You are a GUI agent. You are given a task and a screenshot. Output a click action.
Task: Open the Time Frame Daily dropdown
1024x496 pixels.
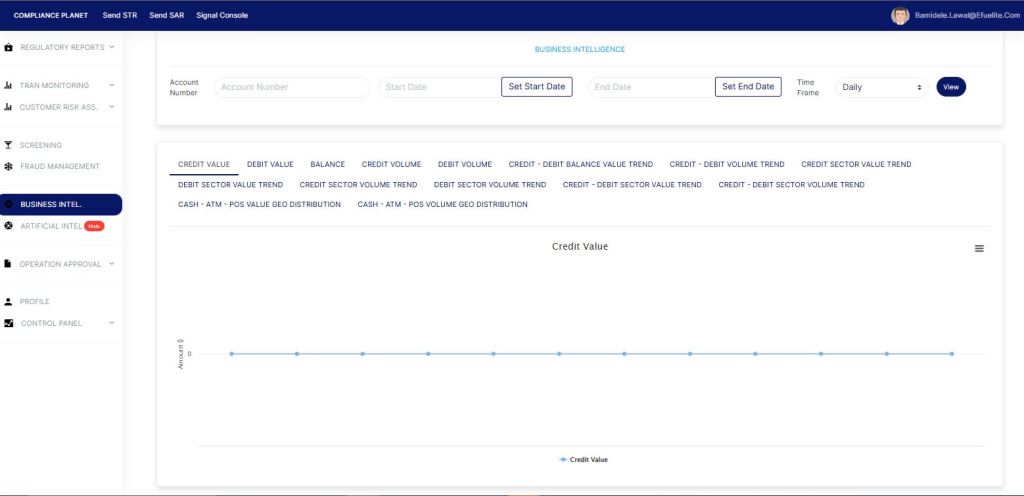[x=881, y=87]
